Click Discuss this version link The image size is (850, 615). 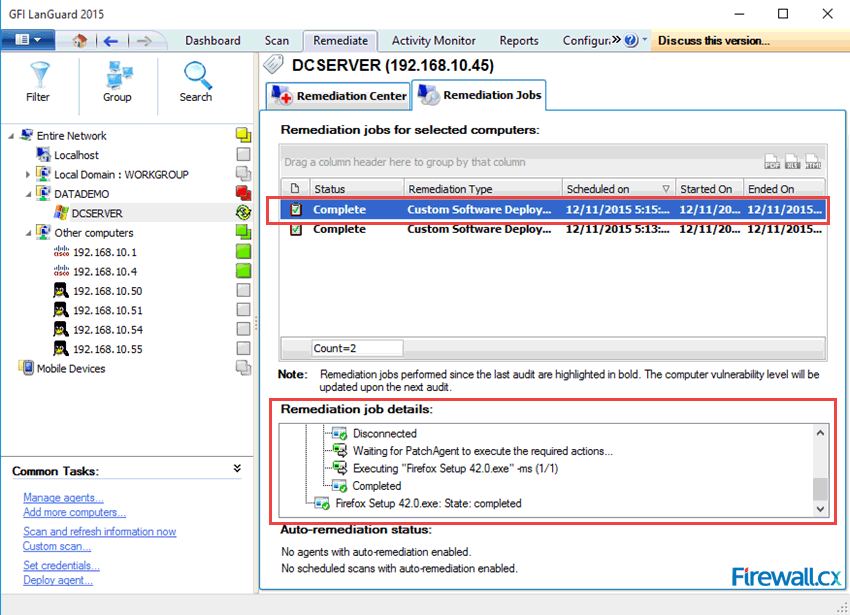[x=713, y=41]
